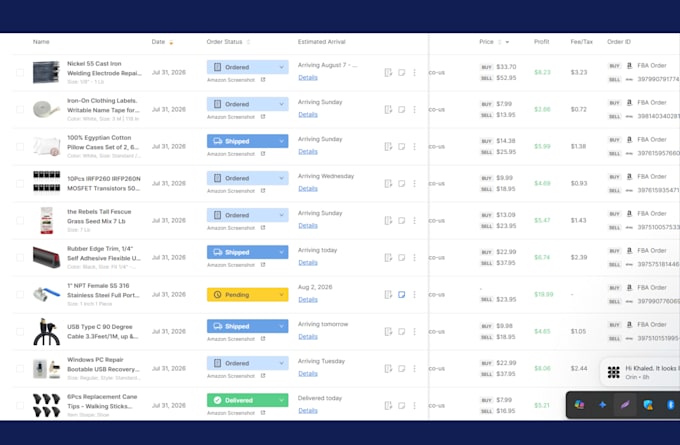Open Copilot icon in the system tray
This screenshot has width=680, height=445.
coord(579,405)
